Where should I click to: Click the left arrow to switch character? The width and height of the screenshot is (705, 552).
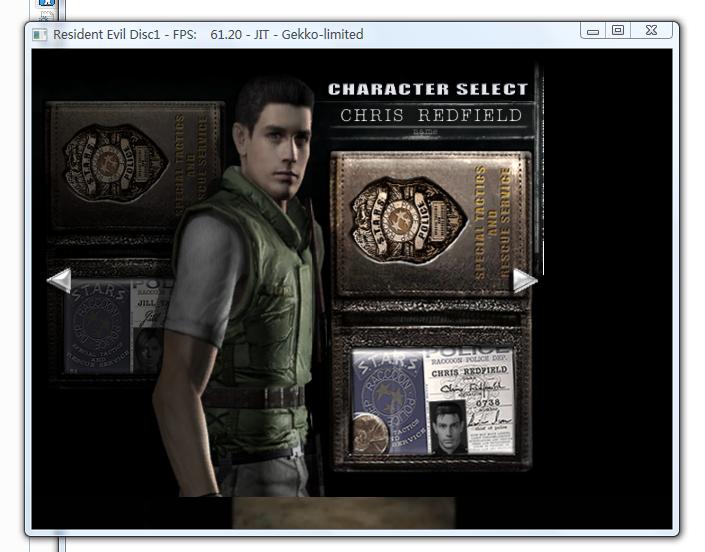coord(60,281)
